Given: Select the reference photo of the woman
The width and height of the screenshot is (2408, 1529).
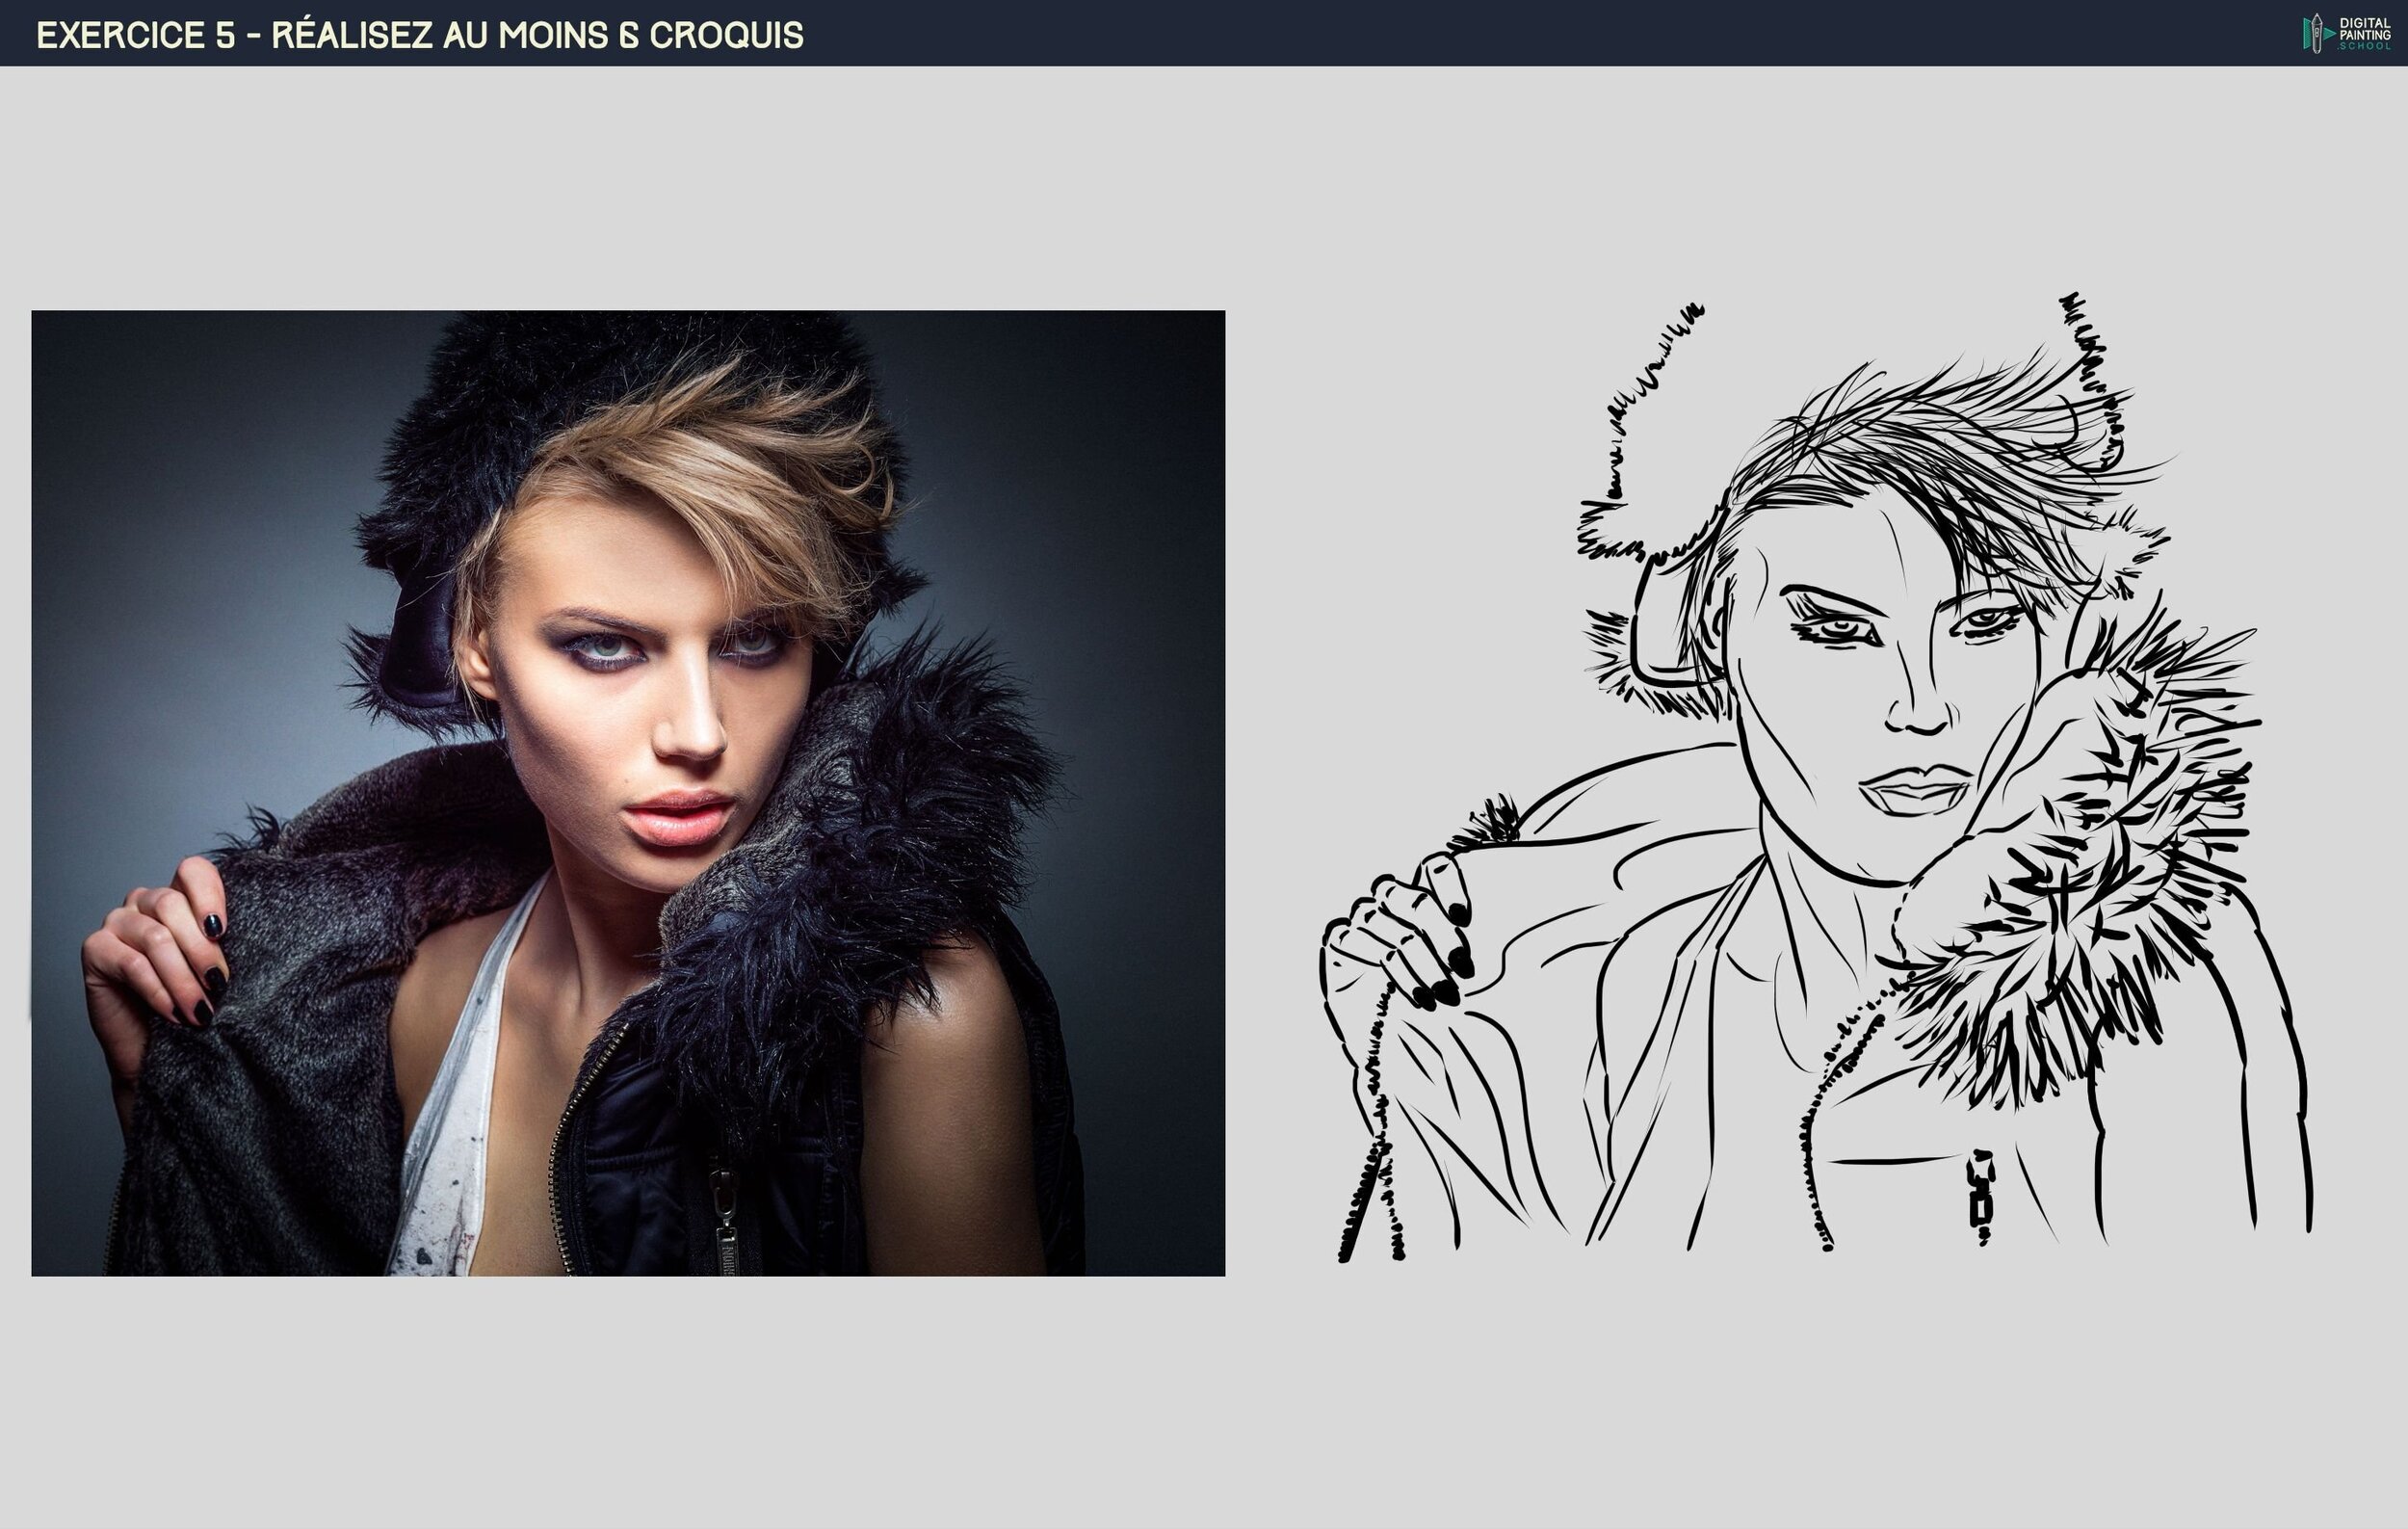Looking at the screenshot, I should (628, 792).
